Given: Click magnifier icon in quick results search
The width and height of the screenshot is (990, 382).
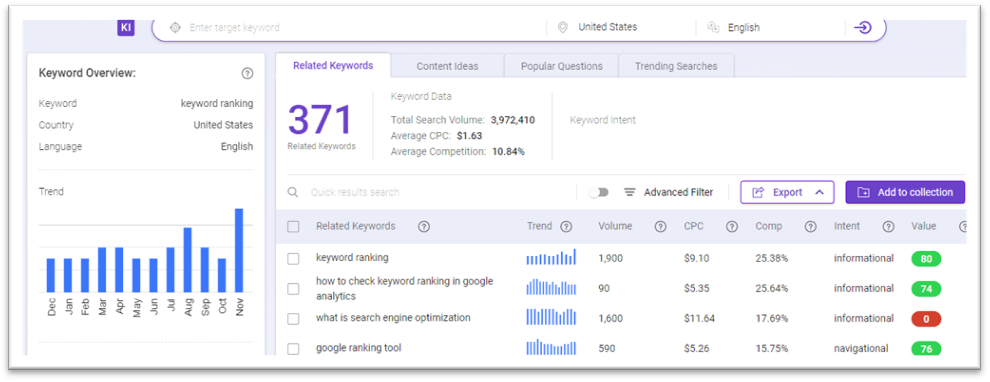Looking at the screenshot, I should (293, 192).
